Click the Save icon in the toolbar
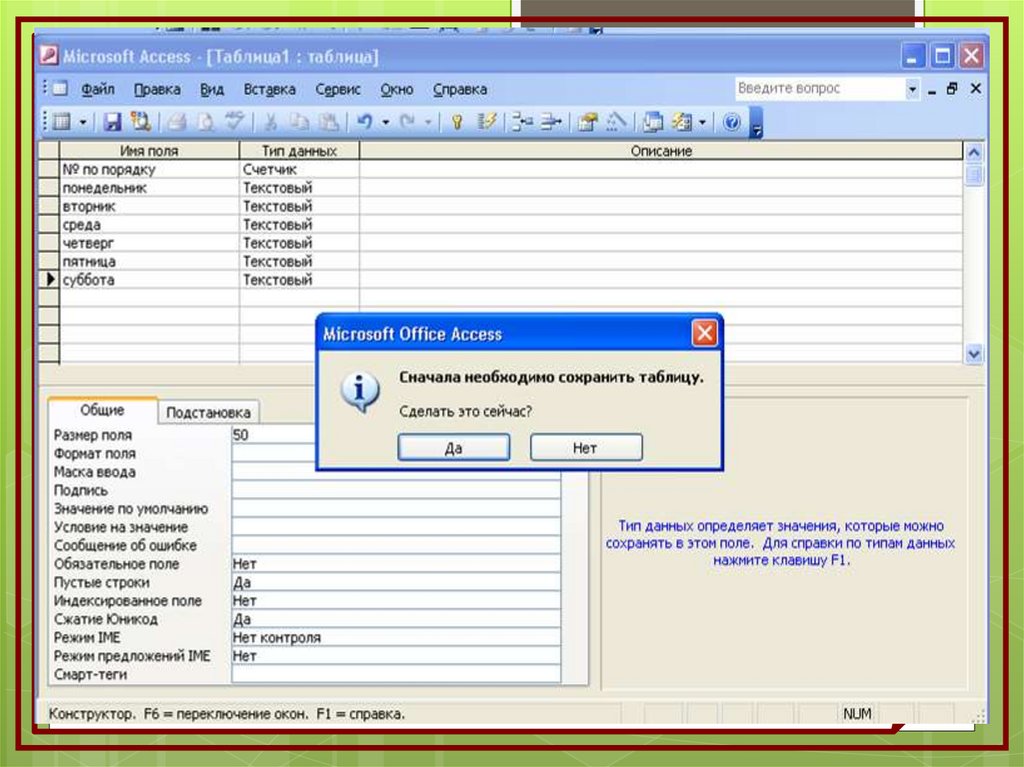1024x767 pixels. tap(113, 122)
